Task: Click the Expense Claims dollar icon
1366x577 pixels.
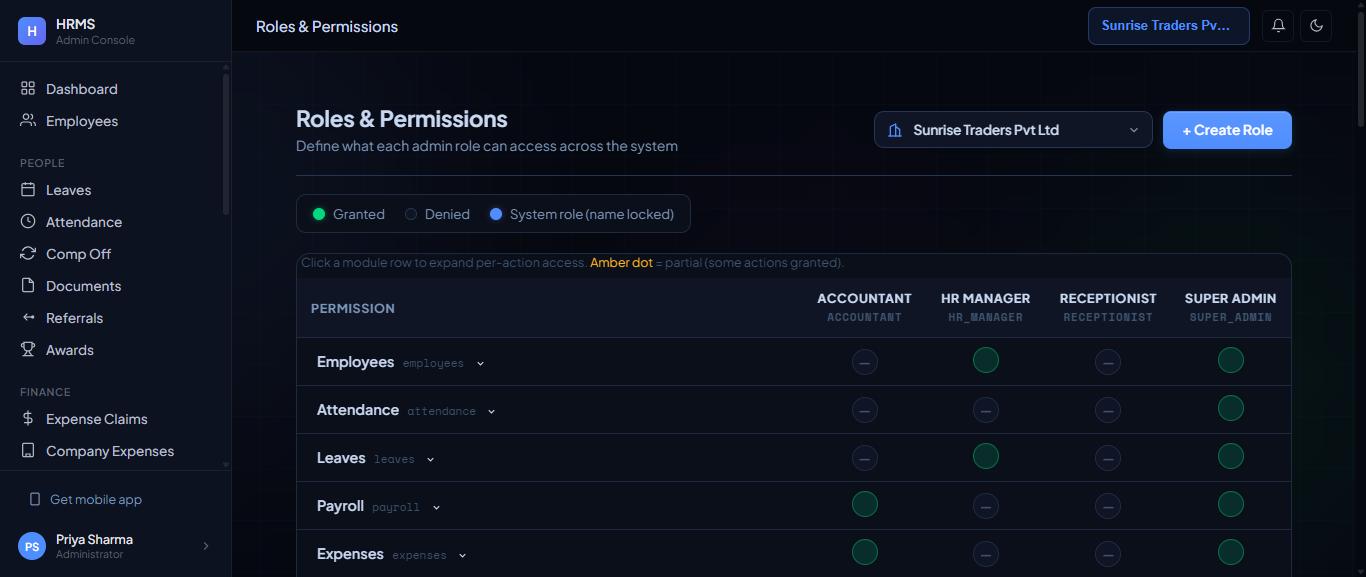Action: point(28,419)
